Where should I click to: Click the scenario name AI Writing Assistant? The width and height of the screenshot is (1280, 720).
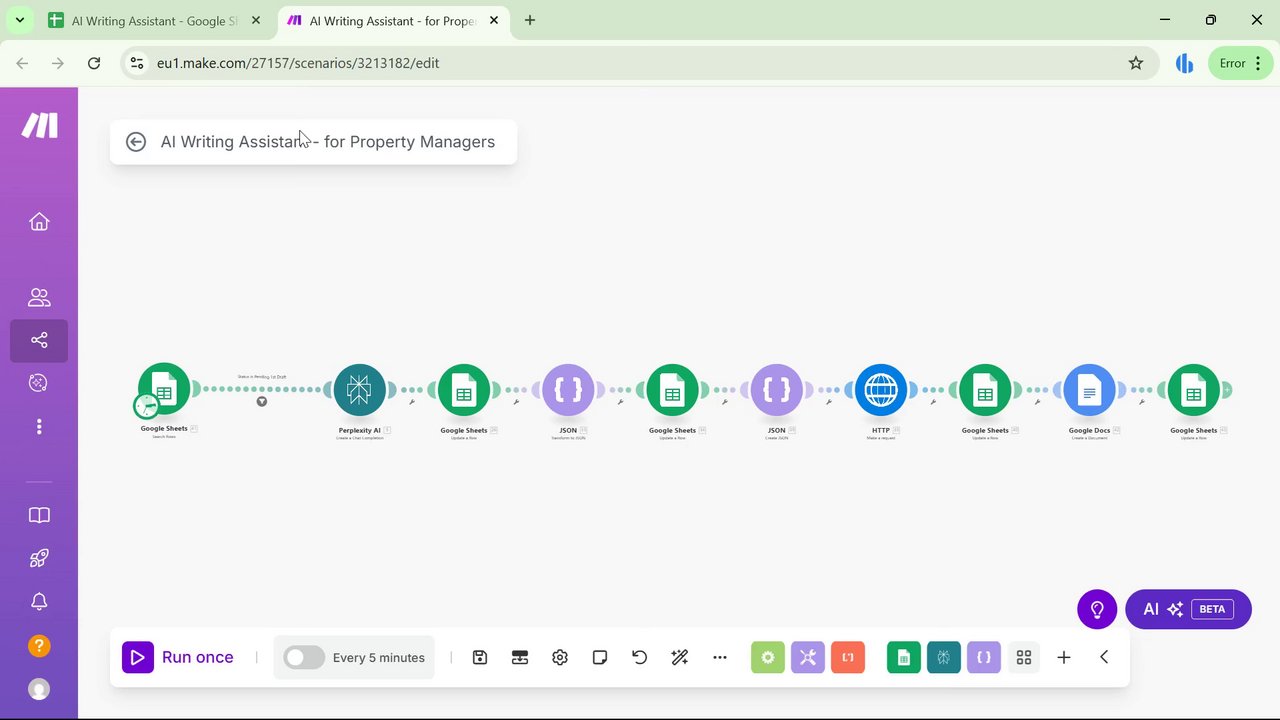[x=328, y=142]
